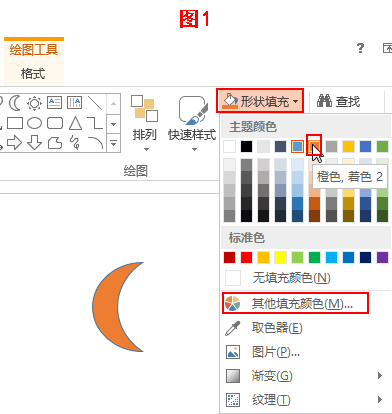Open the 纹理 Texture submenu
392x414 pixels.
(271, 400)
